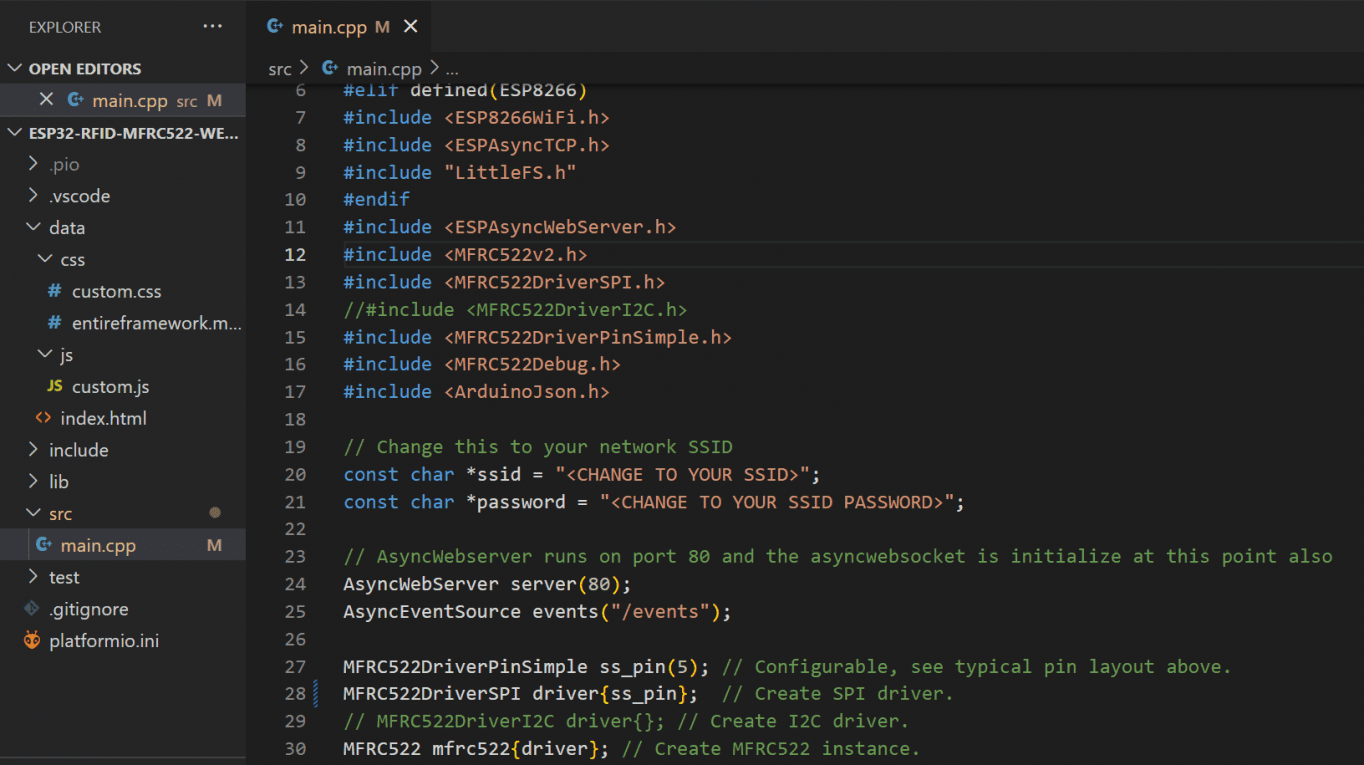Click C++ icon in main.cpp tab
The height and width of the screenshot is (765, 1364).
pyautogui.click(x=274, y=27)
